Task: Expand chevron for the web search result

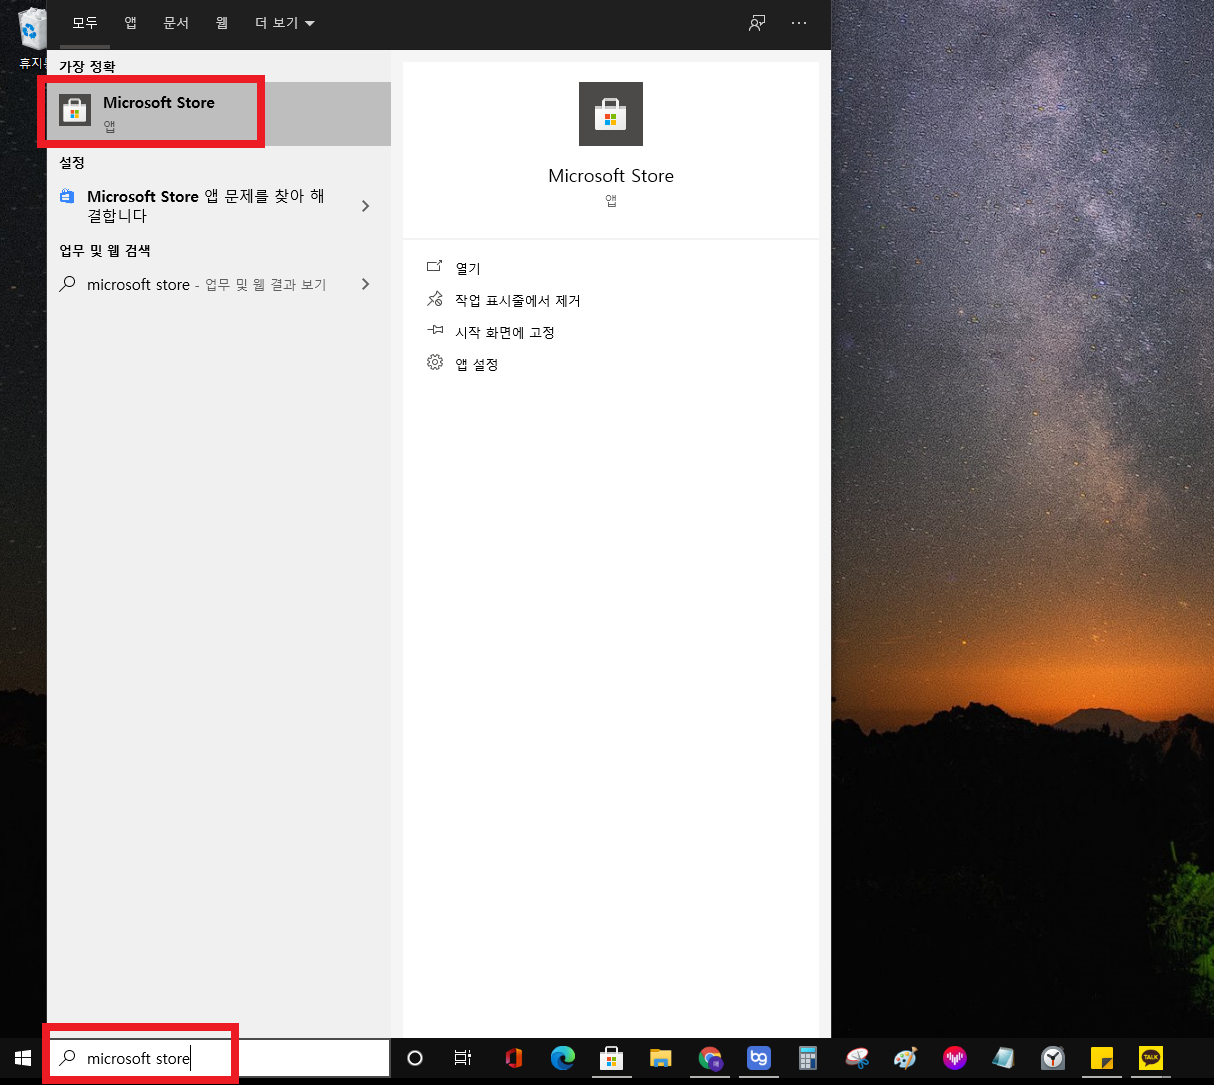Action: 365,284
